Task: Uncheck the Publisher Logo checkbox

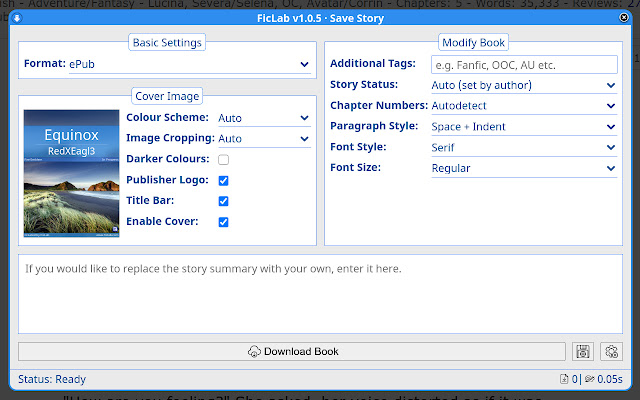Action: point(223,180)
